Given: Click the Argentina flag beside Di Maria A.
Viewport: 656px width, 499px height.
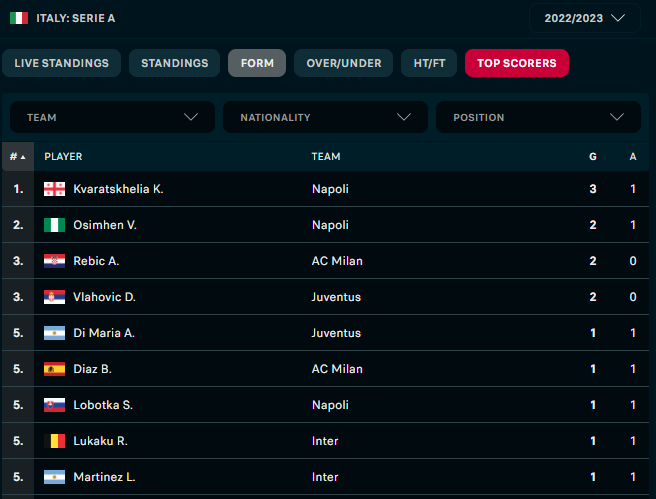Looking at the screenshot, I should pos(54,333).
